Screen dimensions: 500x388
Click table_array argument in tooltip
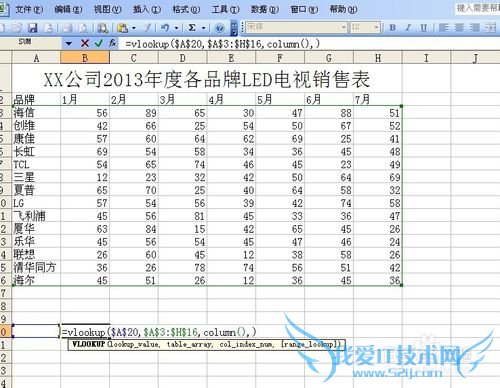point(190,344)
